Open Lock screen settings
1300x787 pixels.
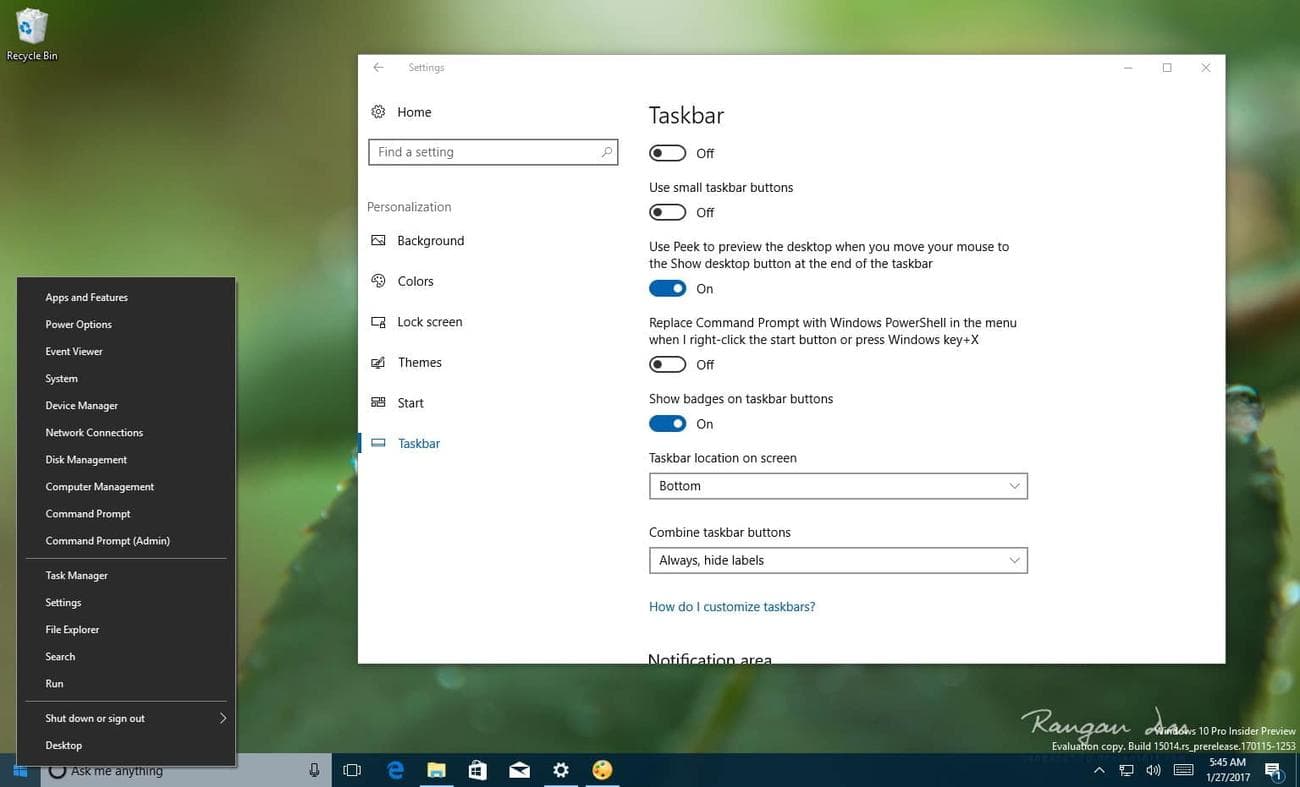430,321
